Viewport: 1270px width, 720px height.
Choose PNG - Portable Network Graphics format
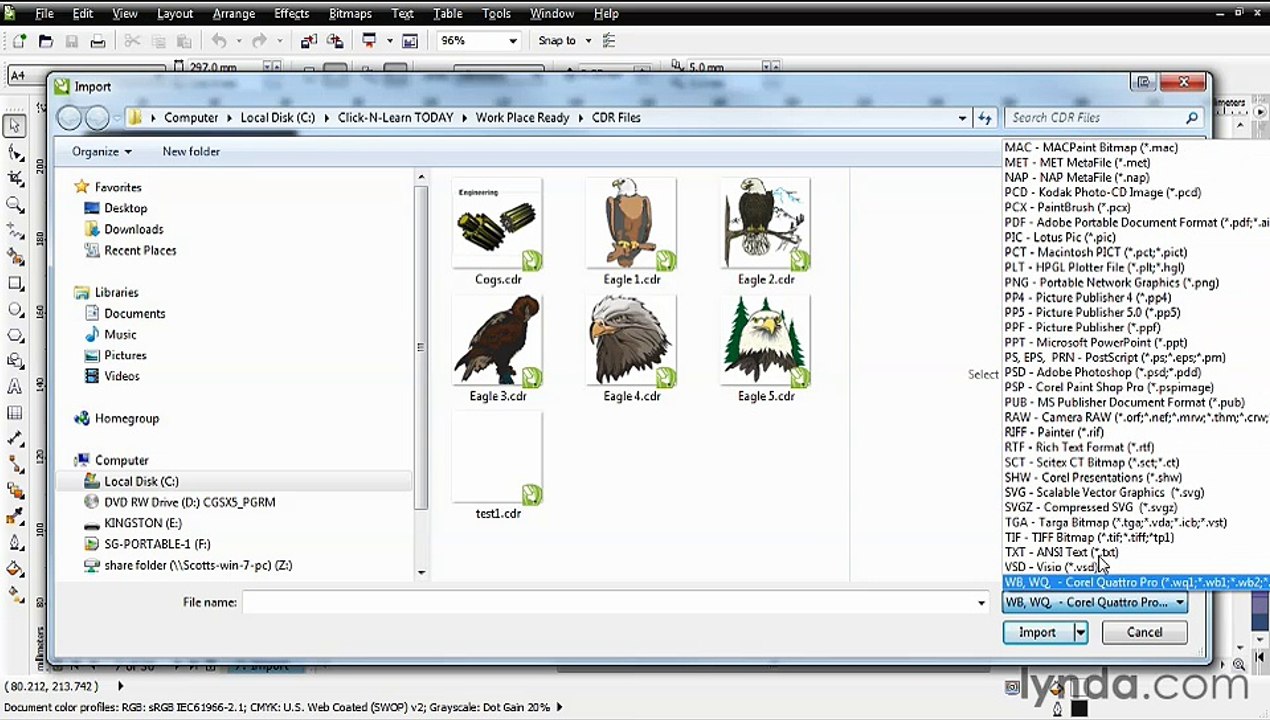click(x=1112, y=283)
